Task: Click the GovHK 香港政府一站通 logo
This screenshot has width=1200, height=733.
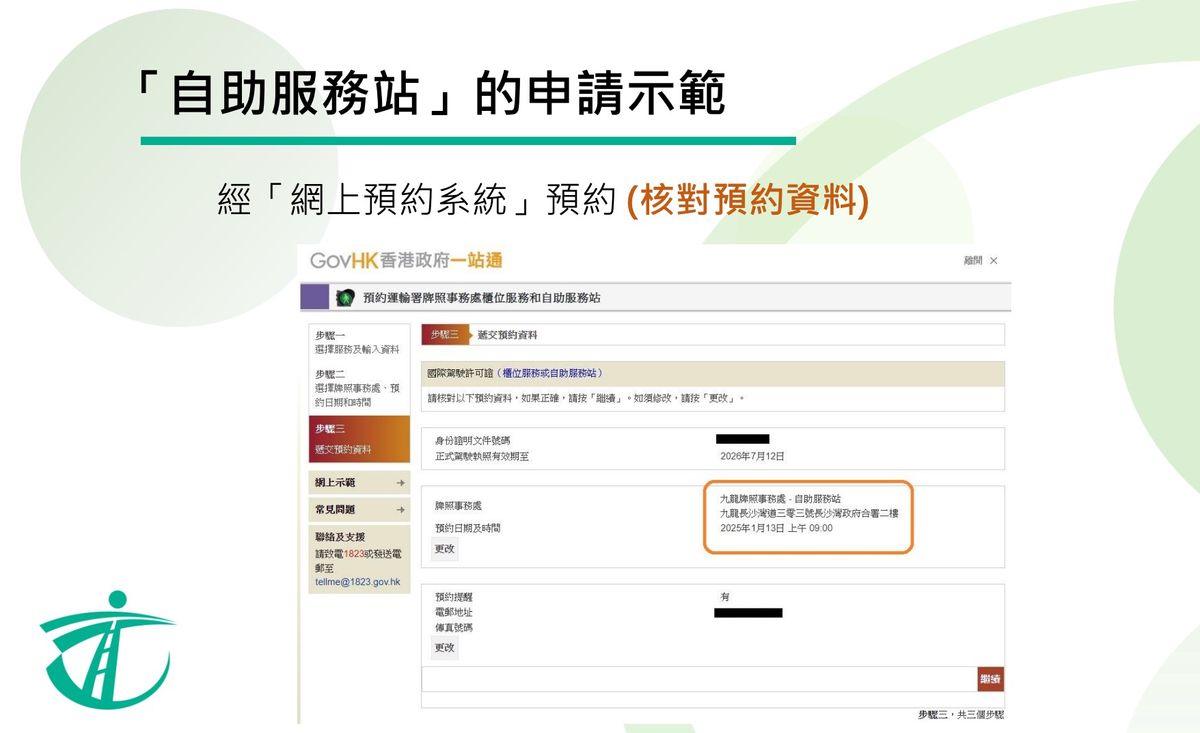Action: coord(406,261)
